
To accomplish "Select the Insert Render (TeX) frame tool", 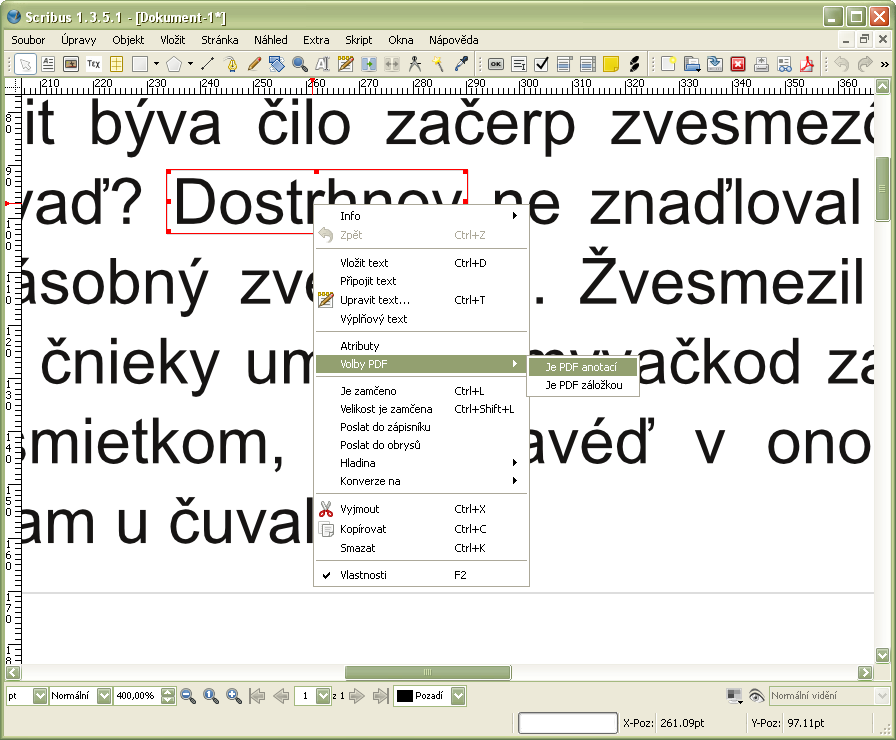I will click(x=94, y=64).
